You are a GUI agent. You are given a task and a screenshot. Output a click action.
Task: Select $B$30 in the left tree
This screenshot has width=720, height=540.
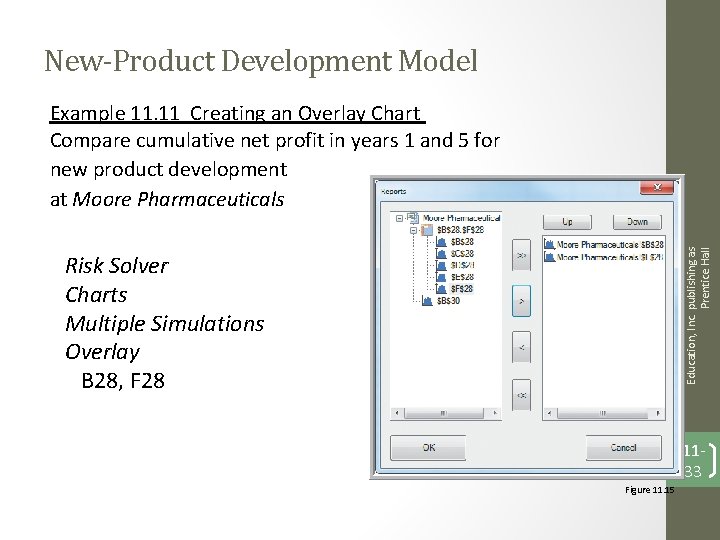(x=448, y=301)
